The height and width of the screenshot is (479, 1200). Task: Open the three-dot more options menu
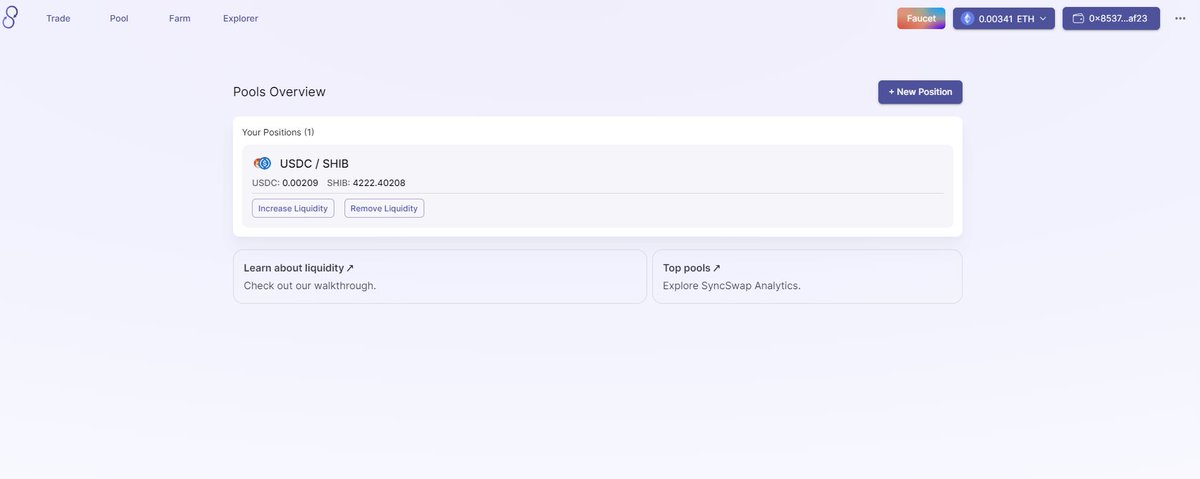coord(1180,18)
